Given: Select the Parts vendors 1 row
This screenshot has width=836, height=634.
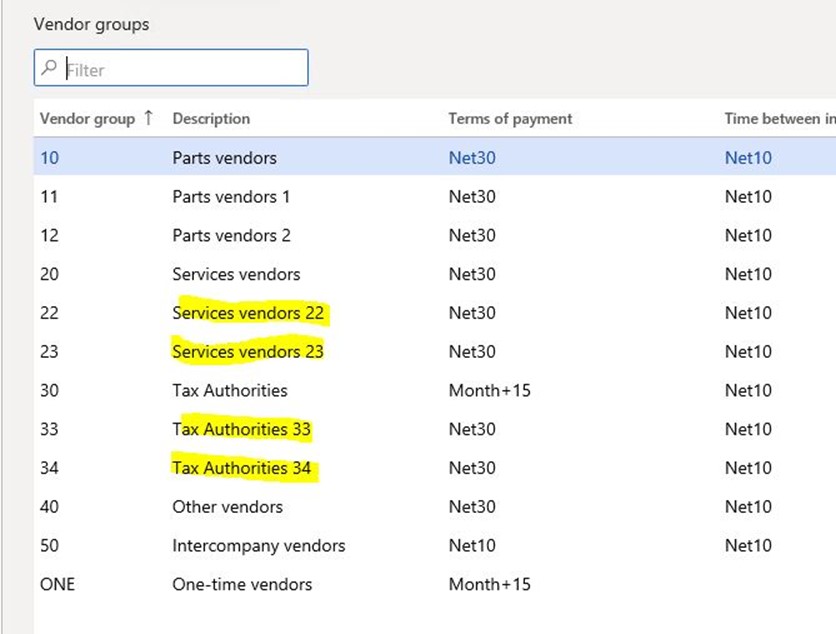Looking at the screenshot, I should [231, 196].
